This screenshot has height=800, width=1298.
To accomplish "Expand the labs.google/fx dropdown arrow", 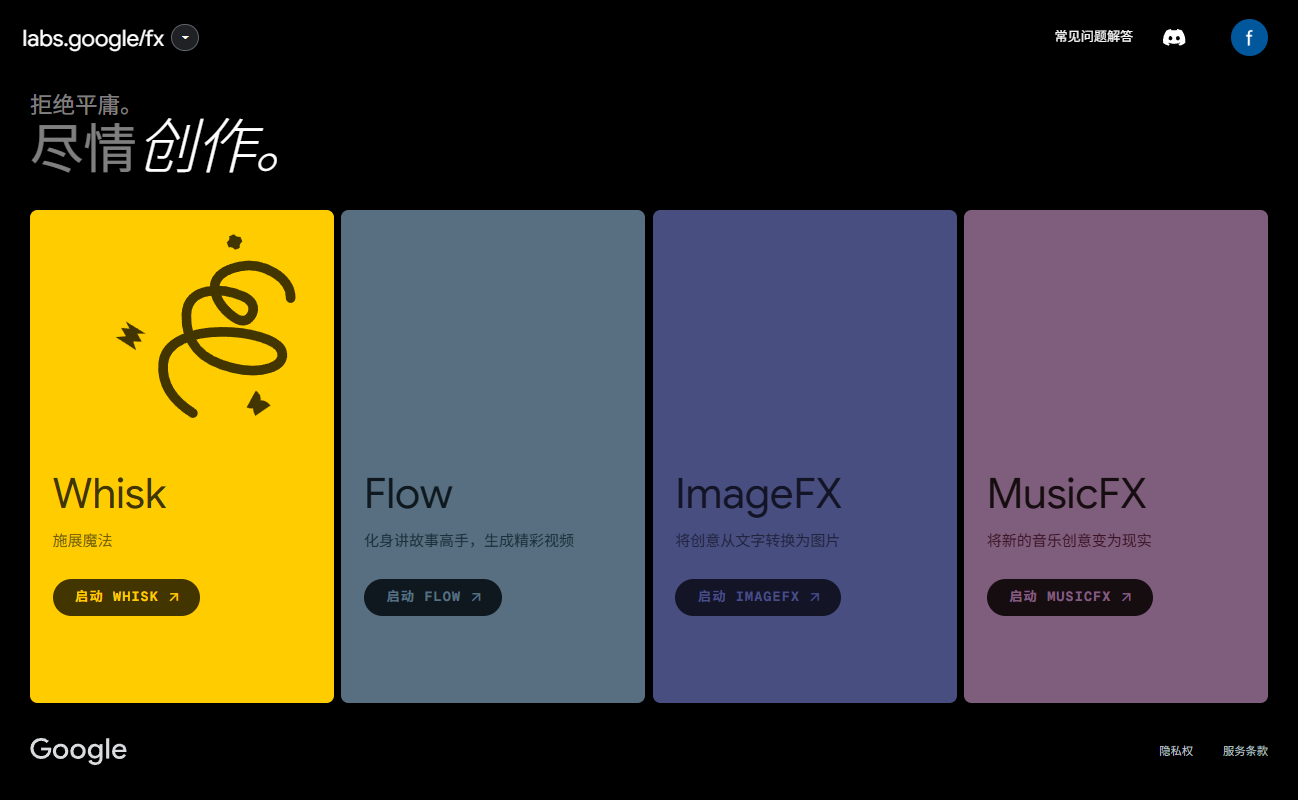I will tap(185, 38).
